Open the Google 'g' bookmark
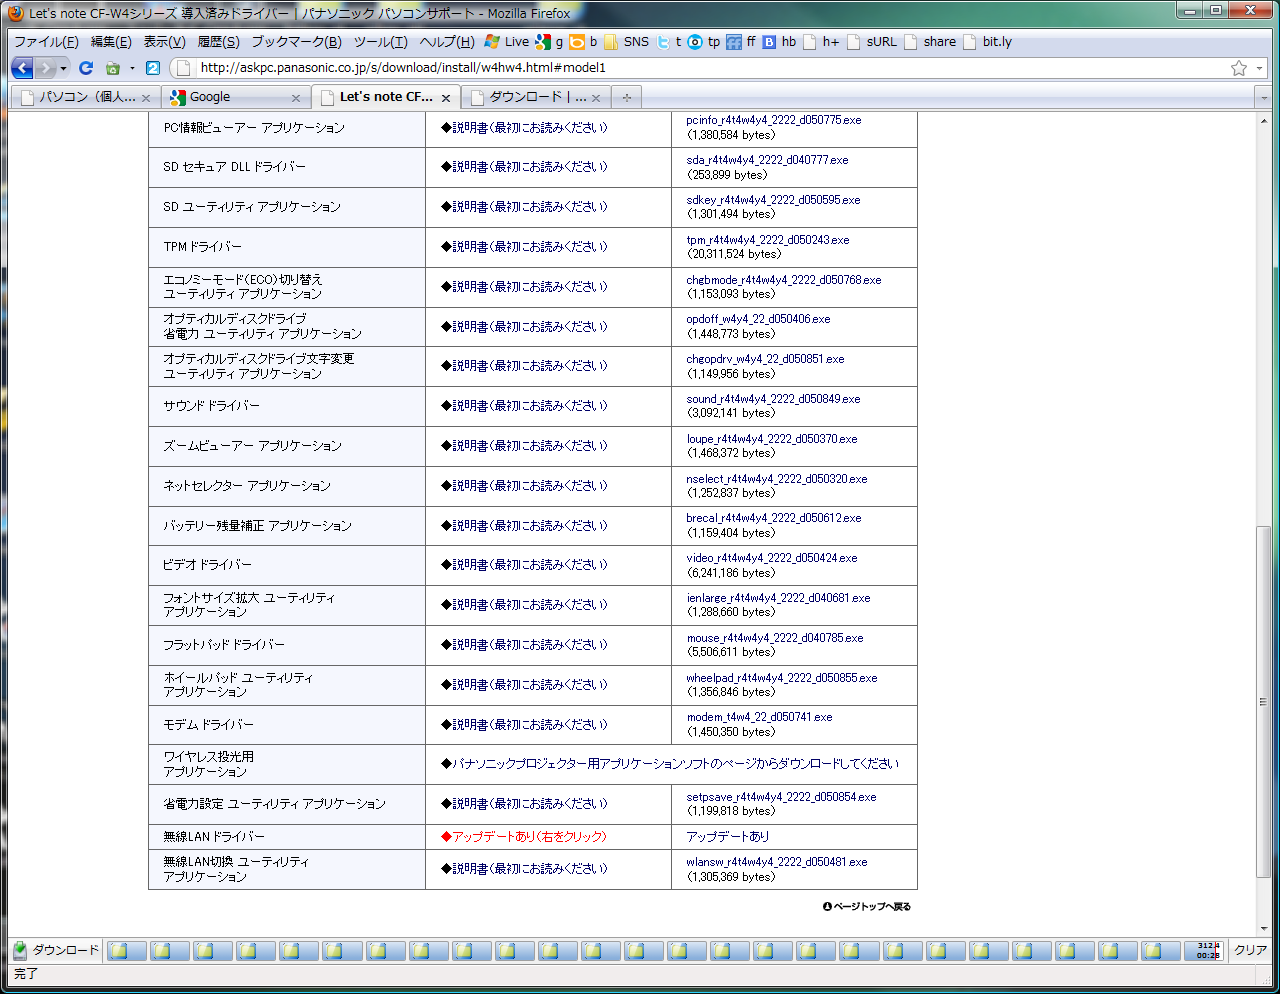The image size is (1280, 994). pos(549,42)
